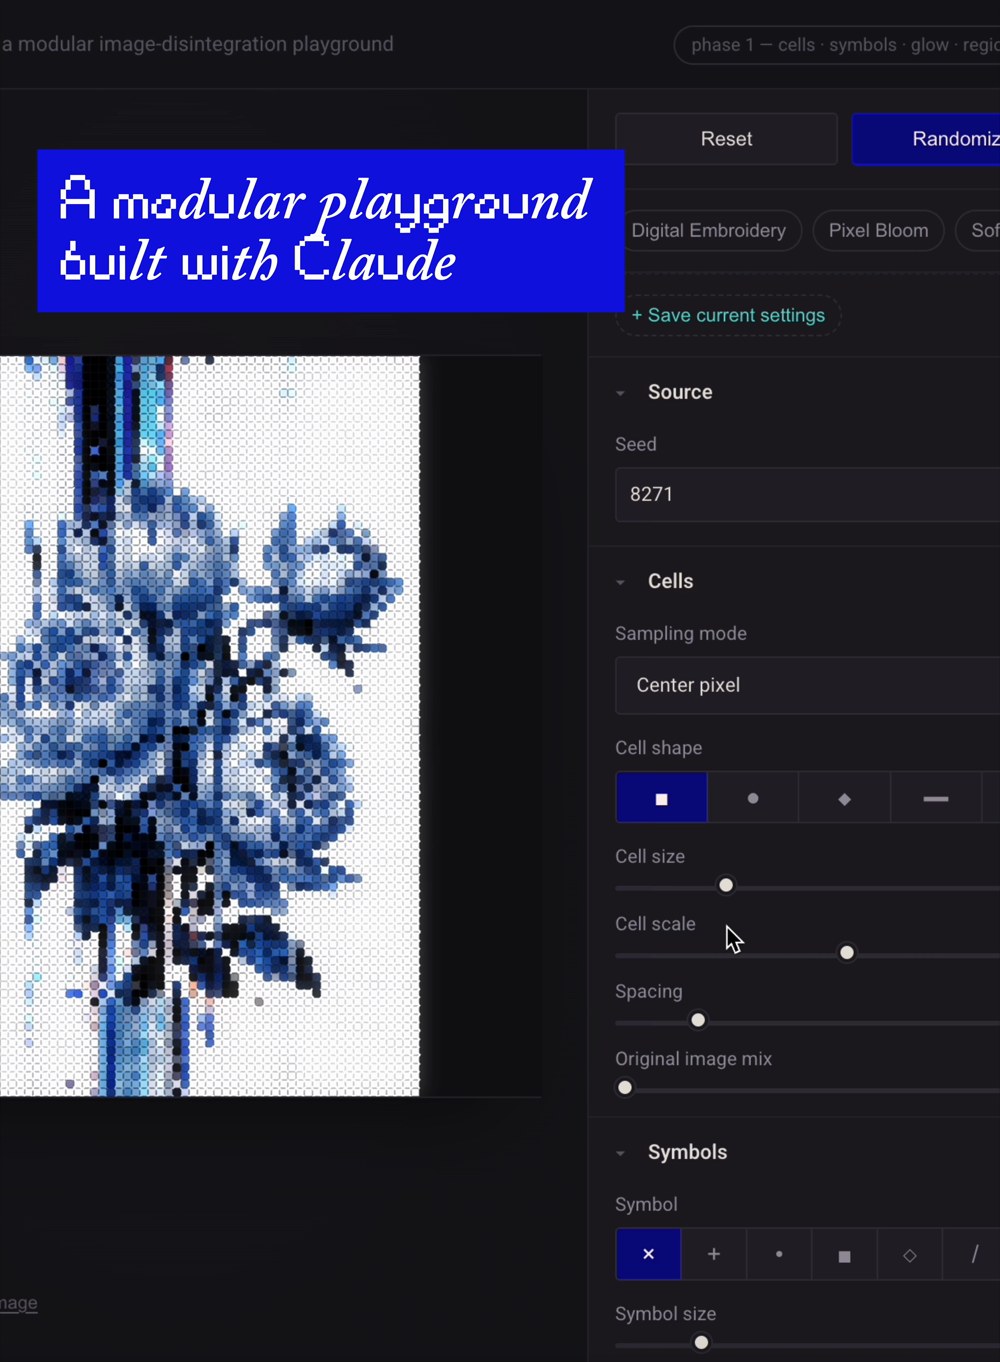The image size is (1000, 1362).
Task: Select the dash cell shape
Action: (x=936, y=798)
